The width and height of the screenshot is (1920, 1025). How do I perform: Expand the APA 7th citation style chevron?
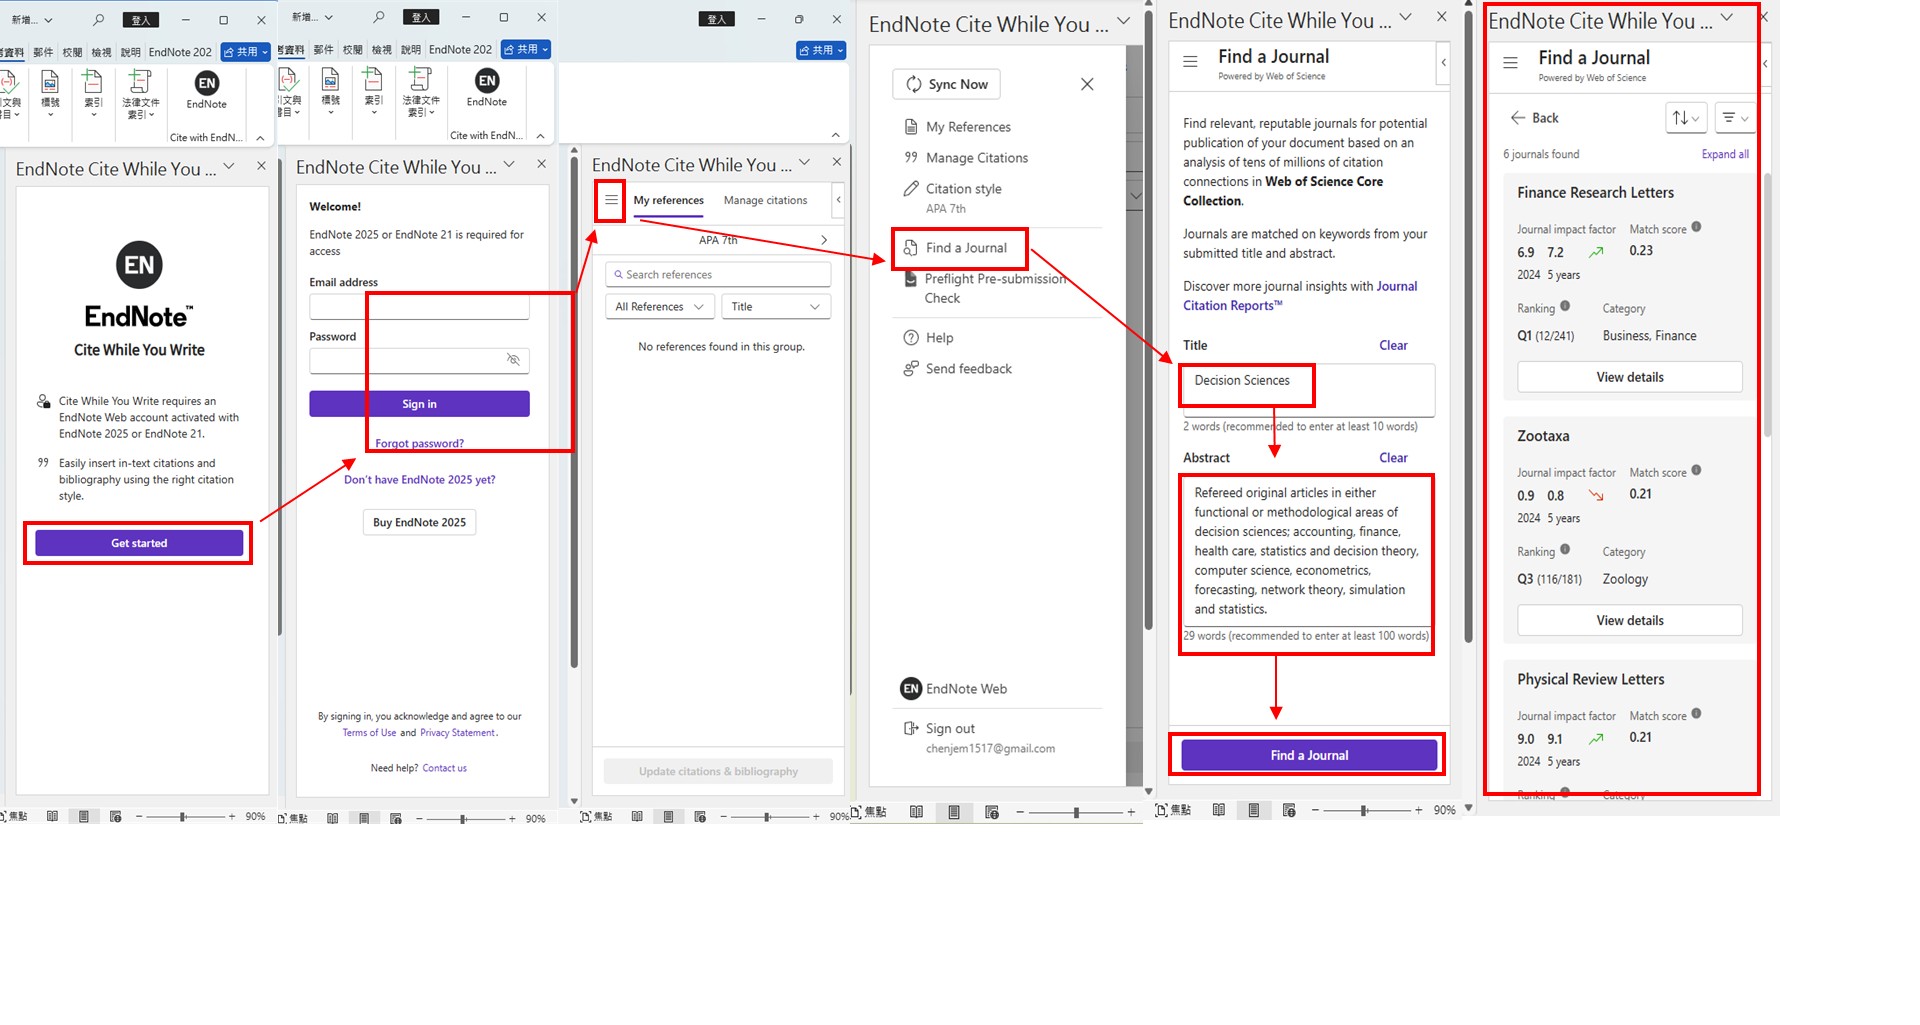[x=824, y=240]
